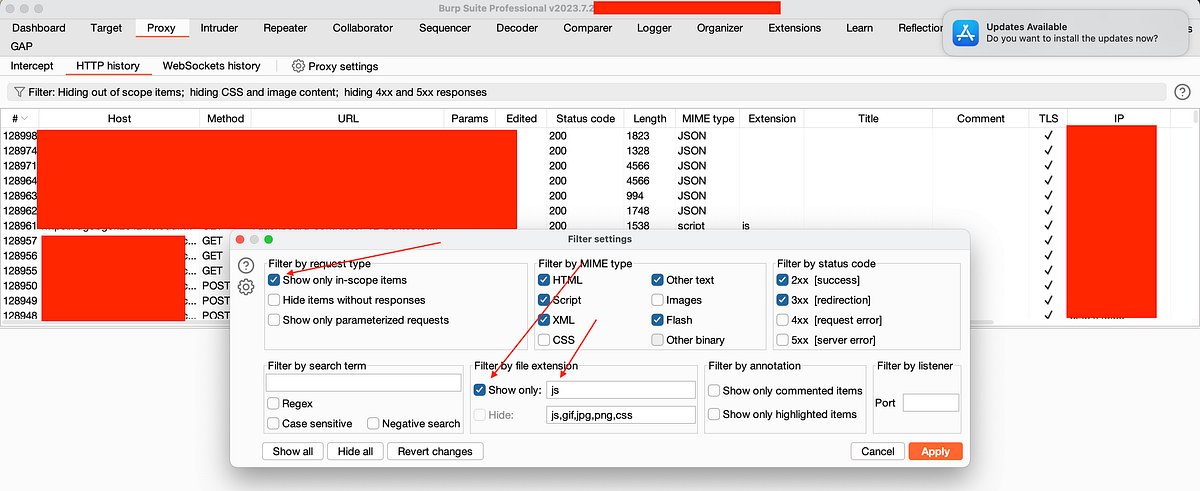1200x491 pixels.
Task: Uncheck the Script MIME type
Action: [x=543, y=300]
